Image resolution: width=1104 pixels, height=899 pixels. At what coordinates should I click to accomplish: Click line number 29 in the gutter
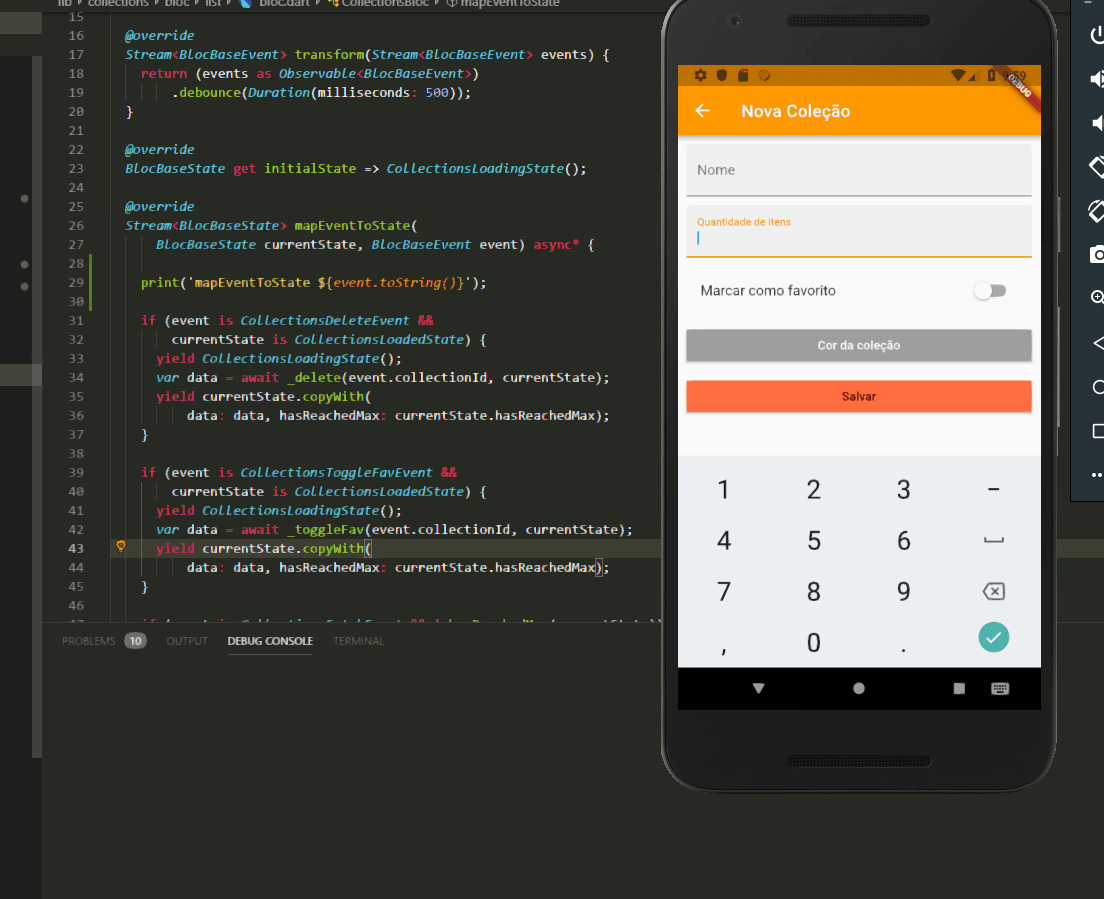(76, 282)
